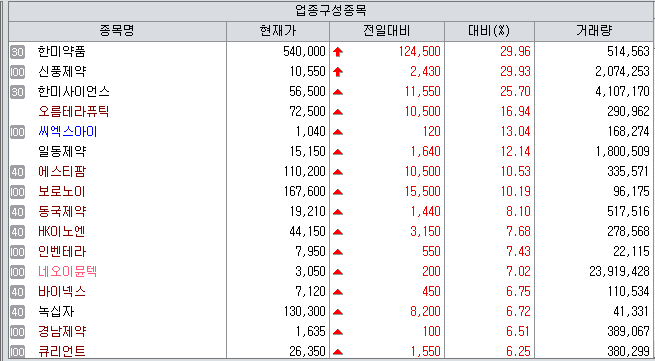Select the HK이노엔 stock name
This screenshot has width=655, height=361.
coord(61,232)
